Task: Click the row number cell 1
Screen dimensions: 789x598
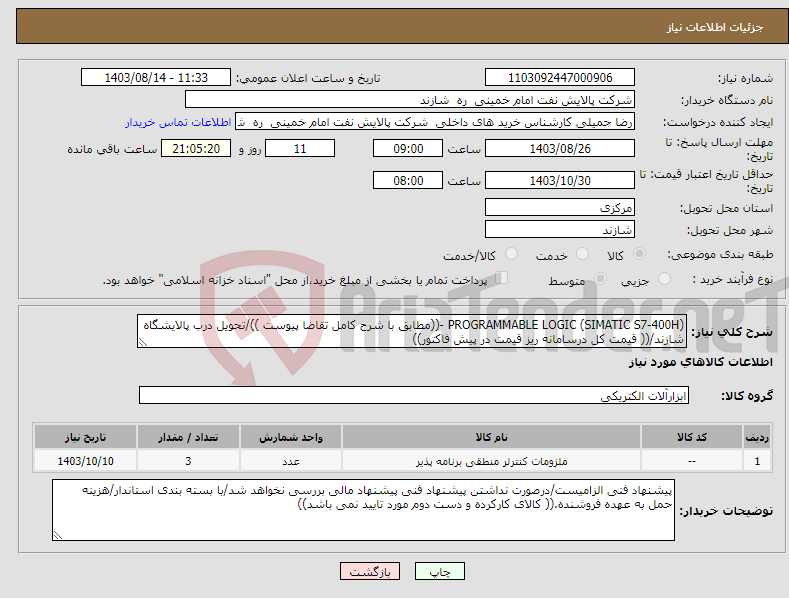Action: tap(757, 461)
